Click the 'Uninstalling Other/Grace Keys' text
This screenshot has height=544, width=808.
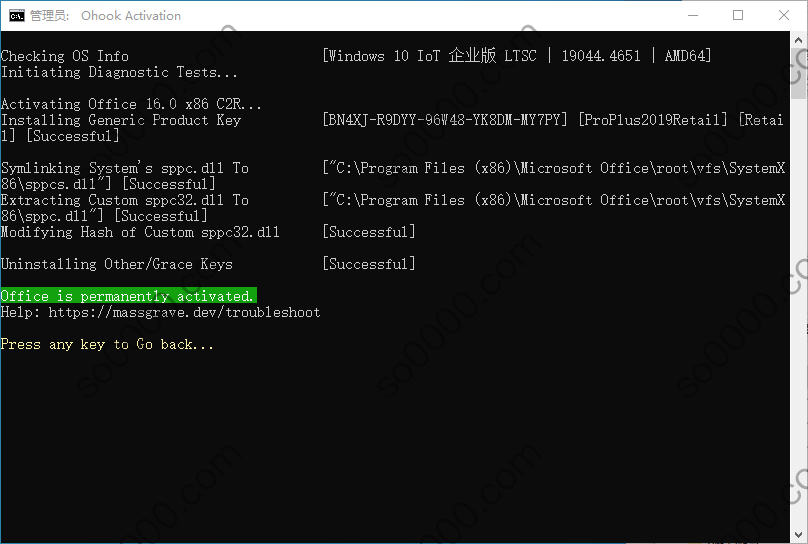(117, 264)
